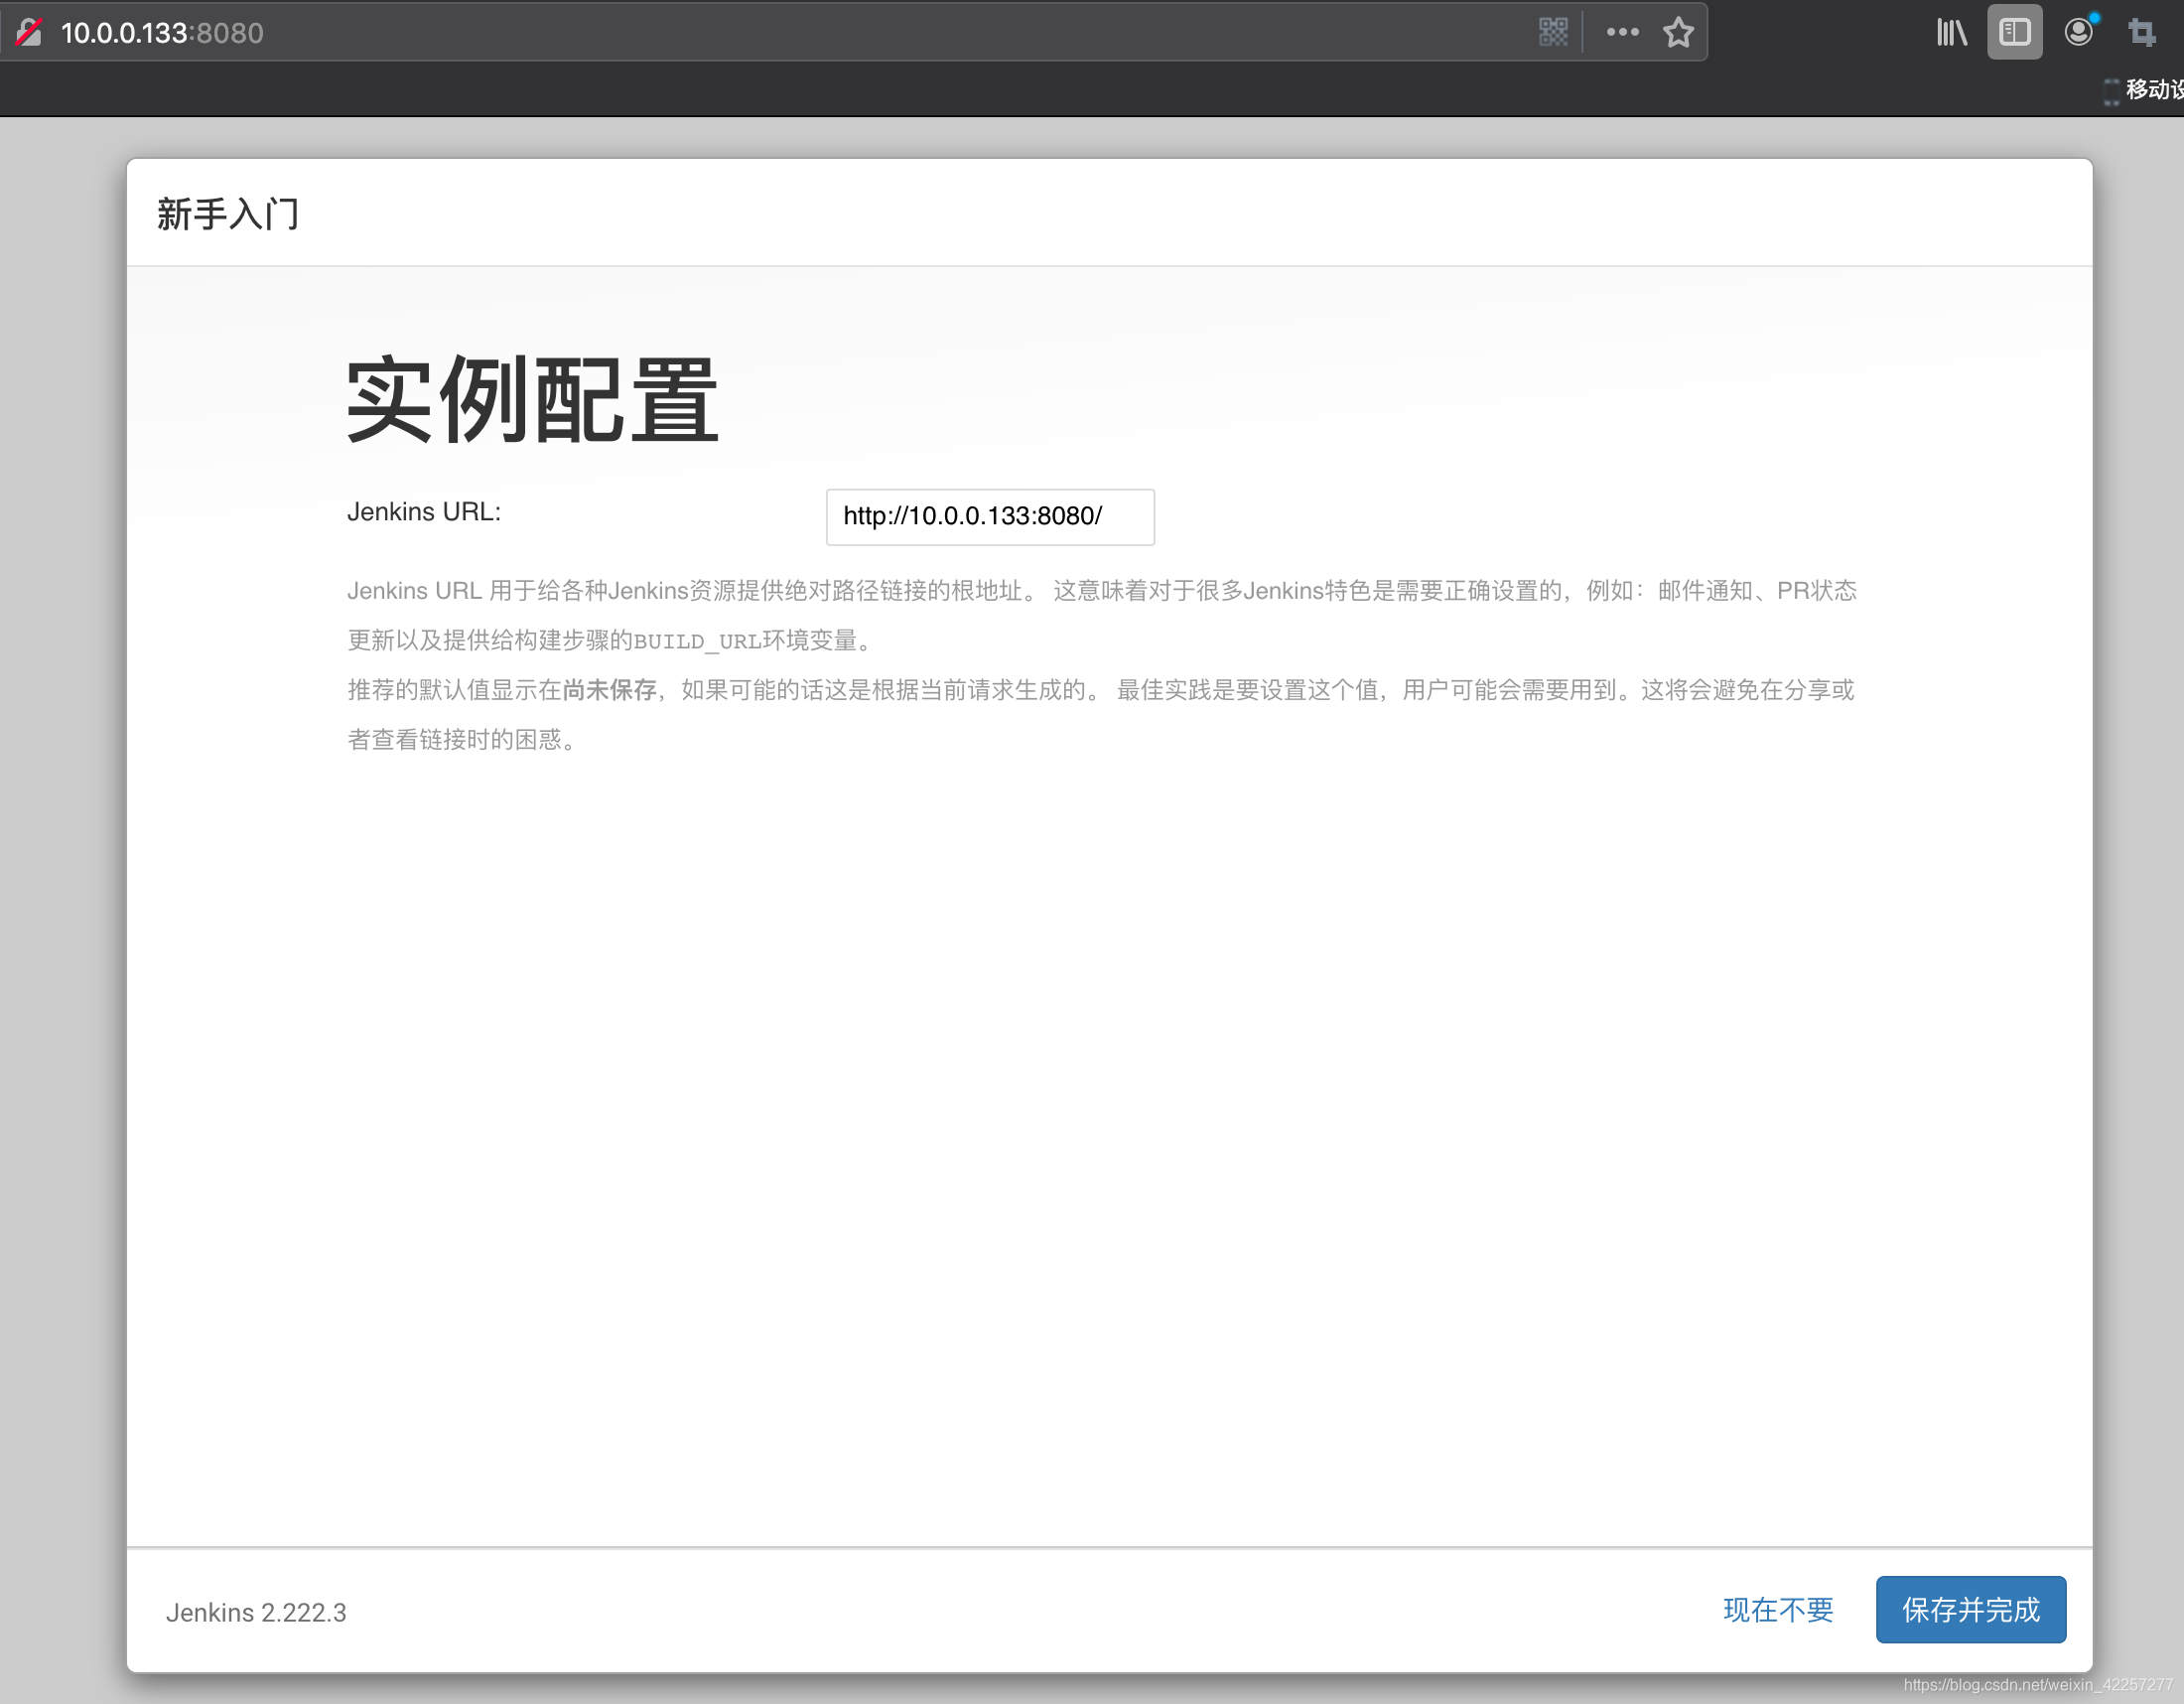Click the Jenkins URL label
2184x1704 pixels.
(x=424, y=512)
